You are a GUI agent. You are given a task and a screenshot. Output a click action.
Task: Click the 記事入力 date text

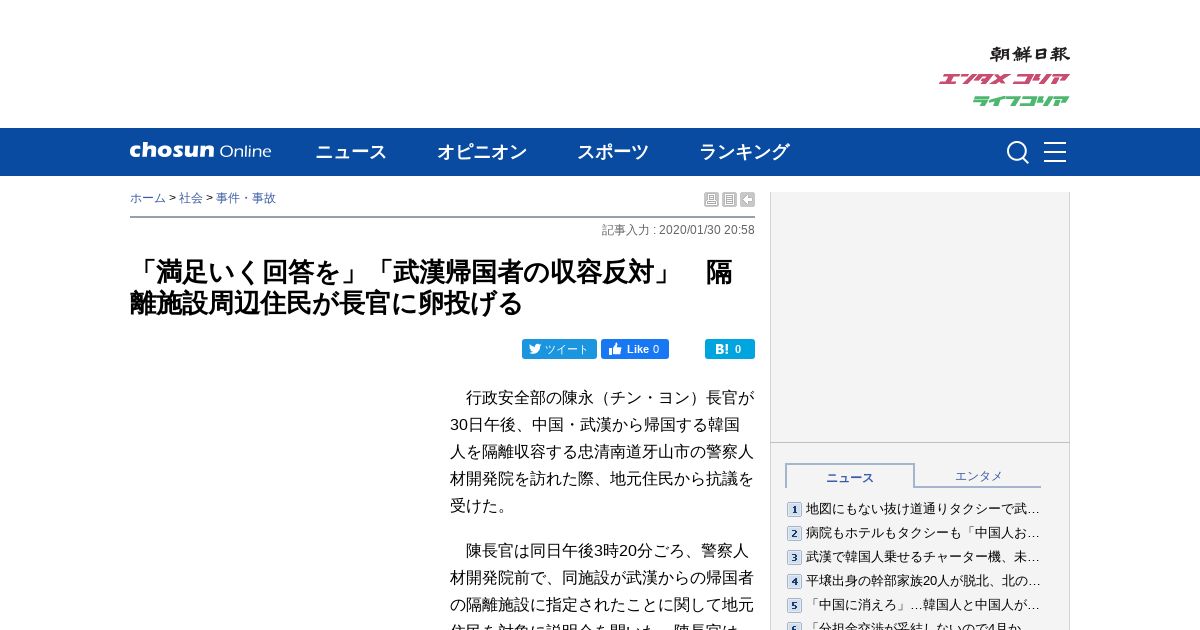click(678, 230)
